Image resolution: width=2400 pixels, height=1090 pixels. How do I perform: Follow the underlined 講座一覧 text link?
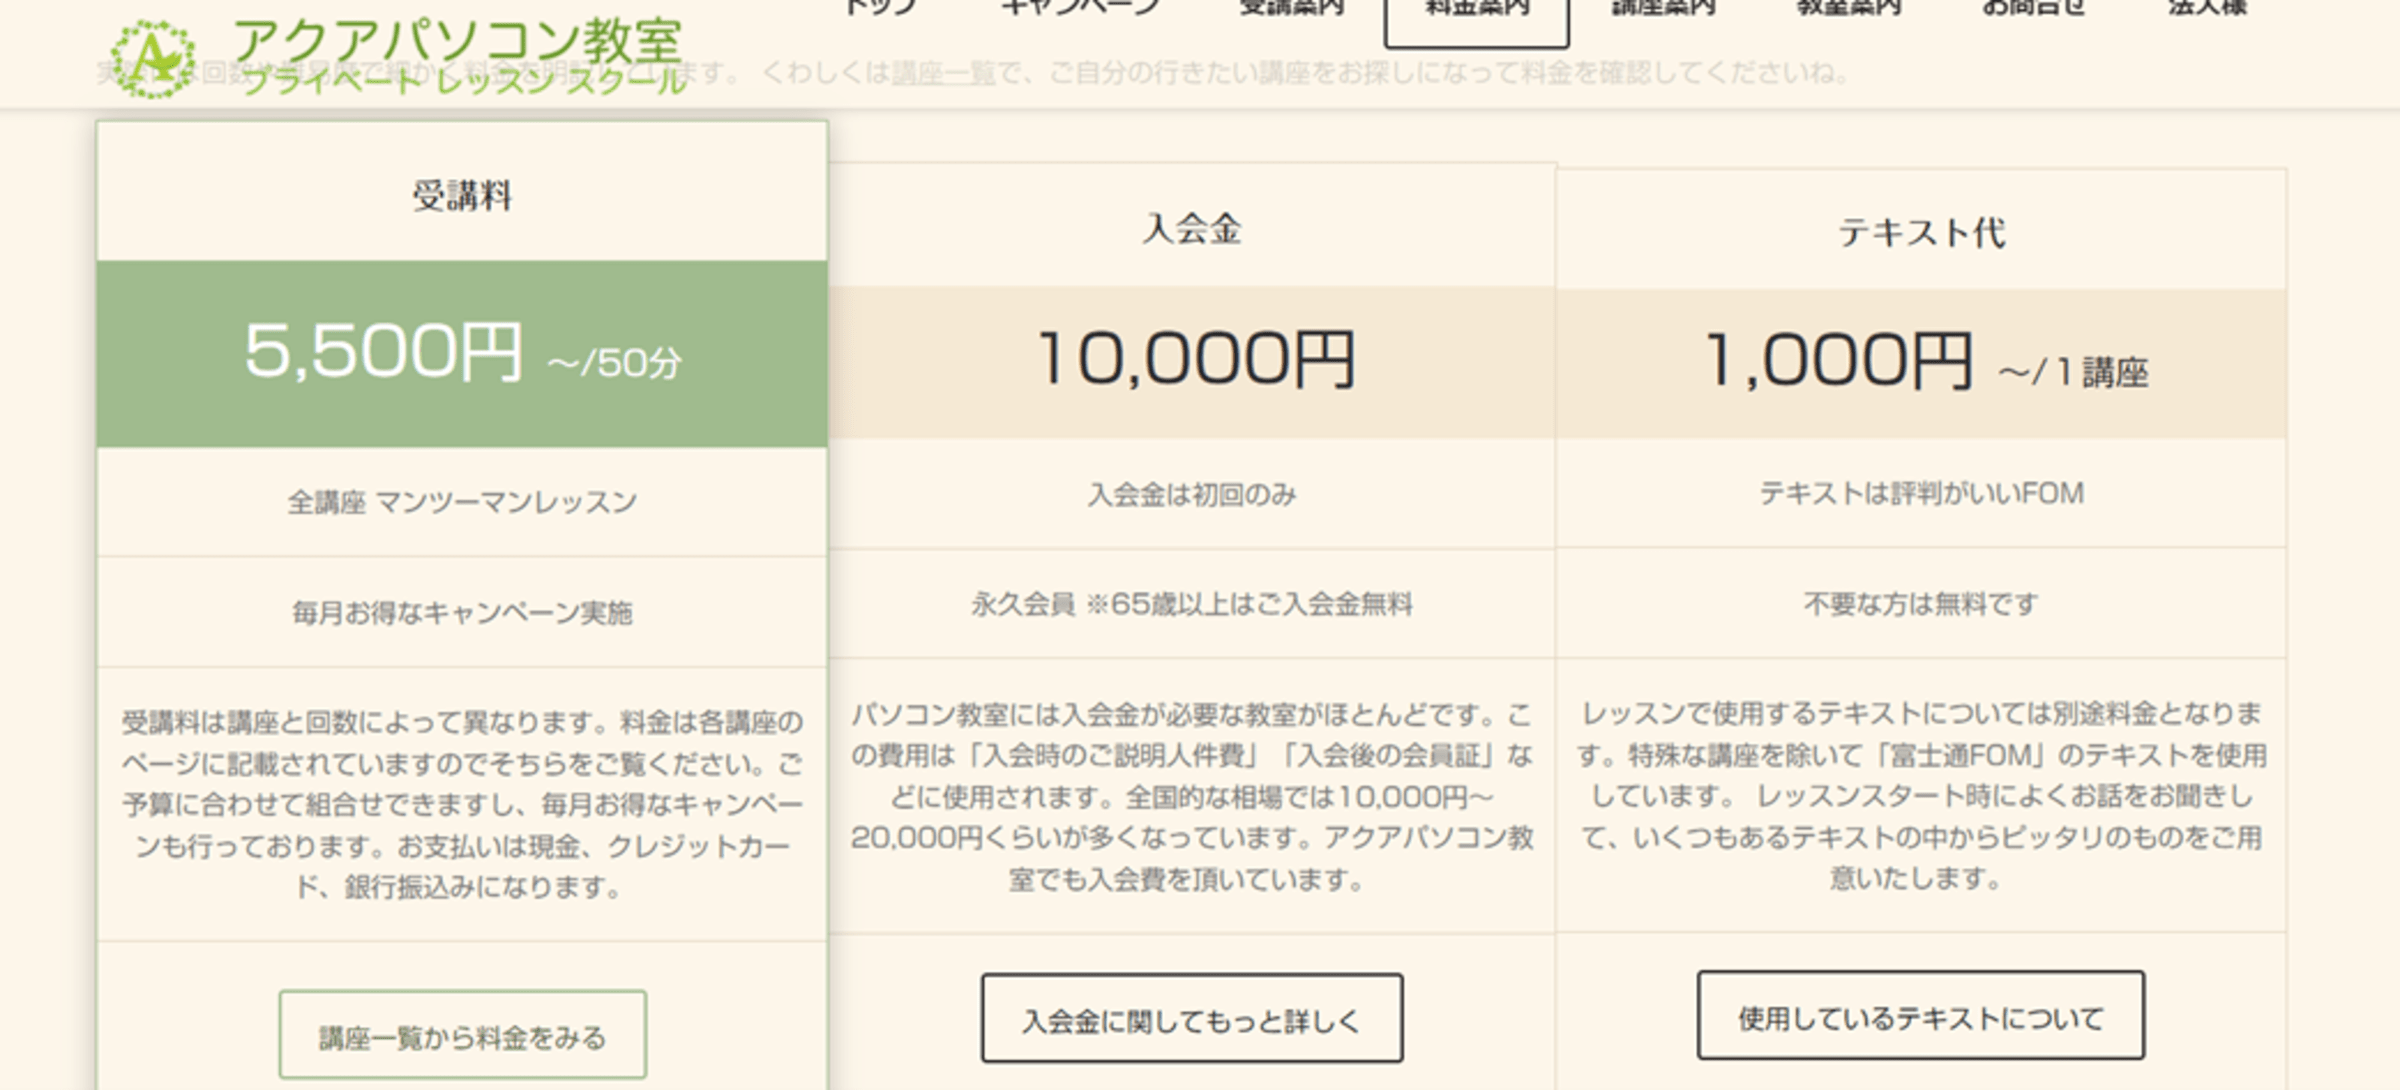[x=943, y=73]
